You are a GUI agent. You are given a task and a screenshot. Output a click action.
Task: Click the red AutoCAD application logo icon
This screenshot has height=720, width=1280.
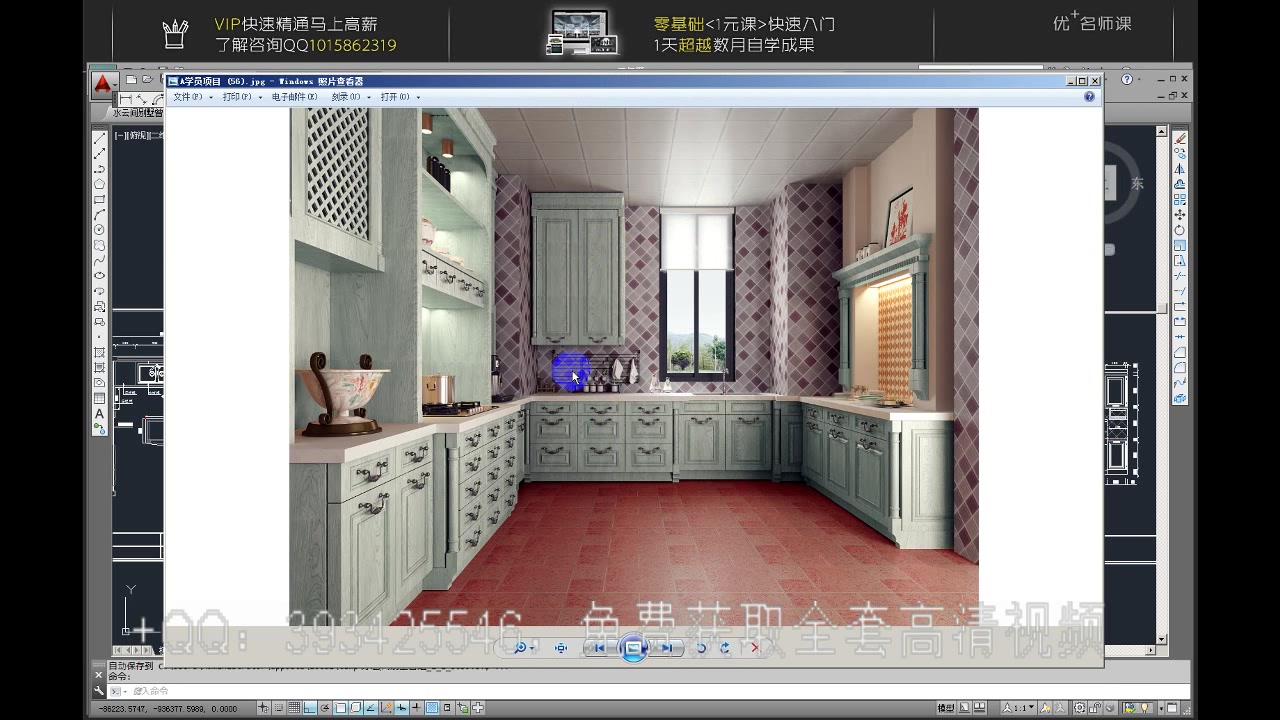click(x=104, y=82)
